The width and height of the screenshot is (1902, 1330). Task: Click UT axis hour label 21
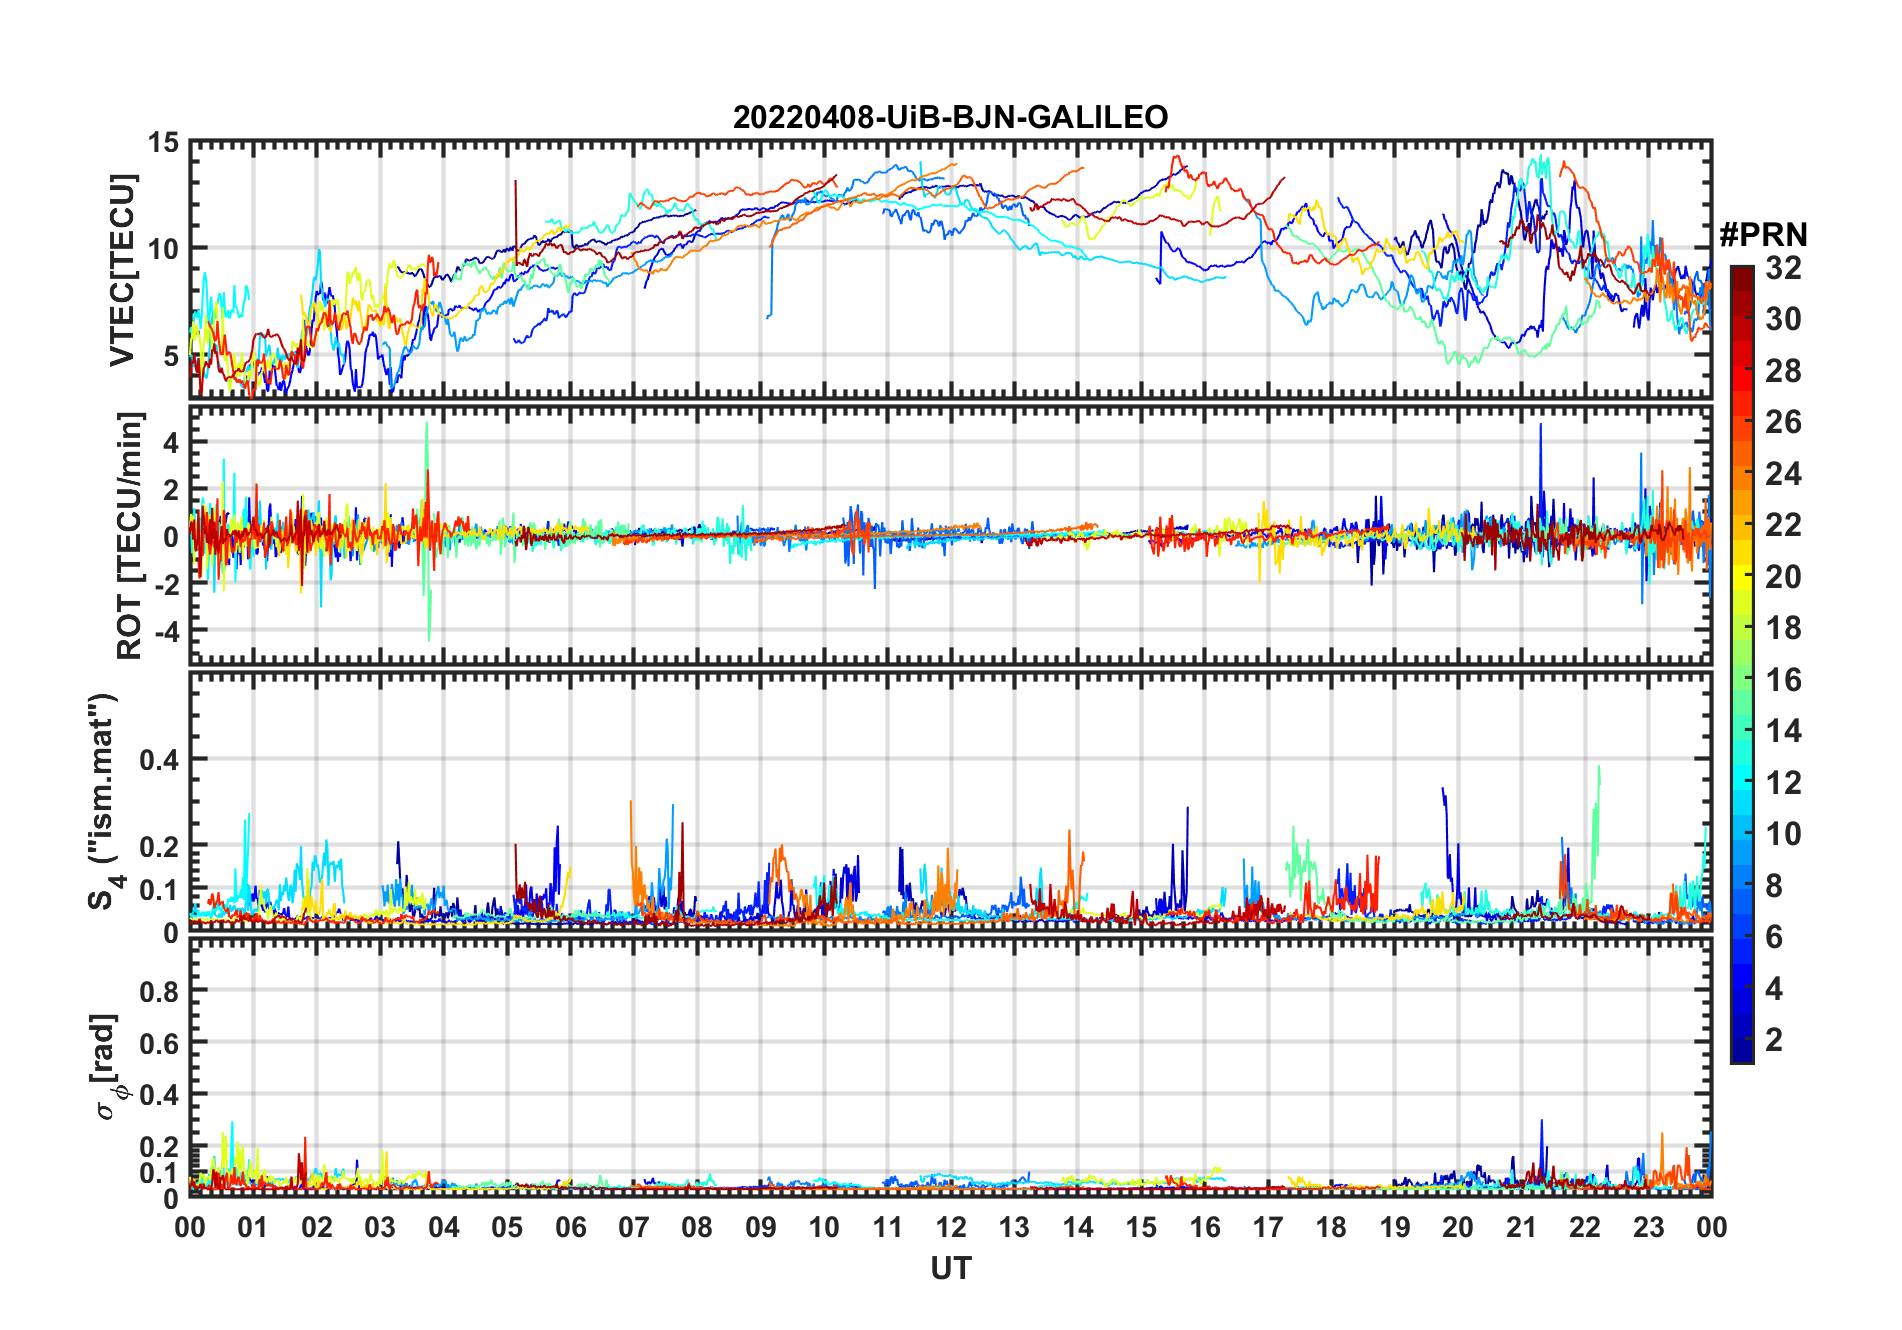(1521, 1227)
